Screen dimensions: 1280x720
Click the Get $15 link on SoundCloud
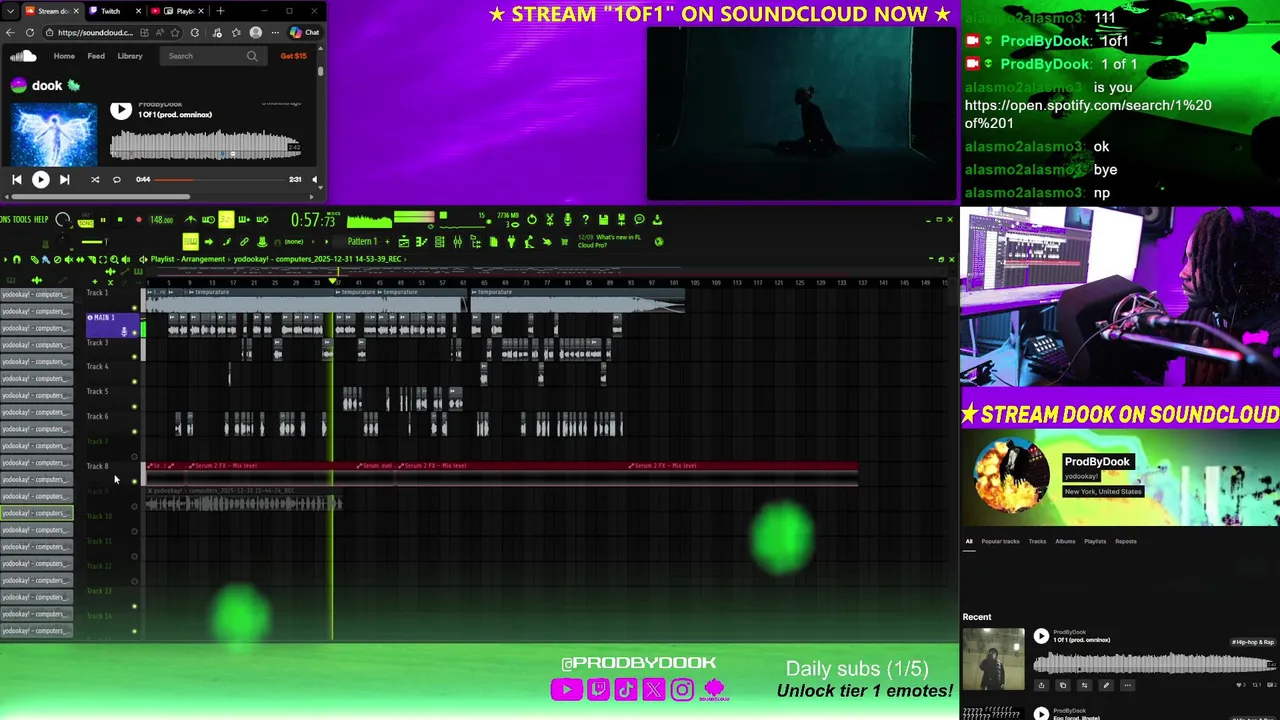tap(294, 56)
